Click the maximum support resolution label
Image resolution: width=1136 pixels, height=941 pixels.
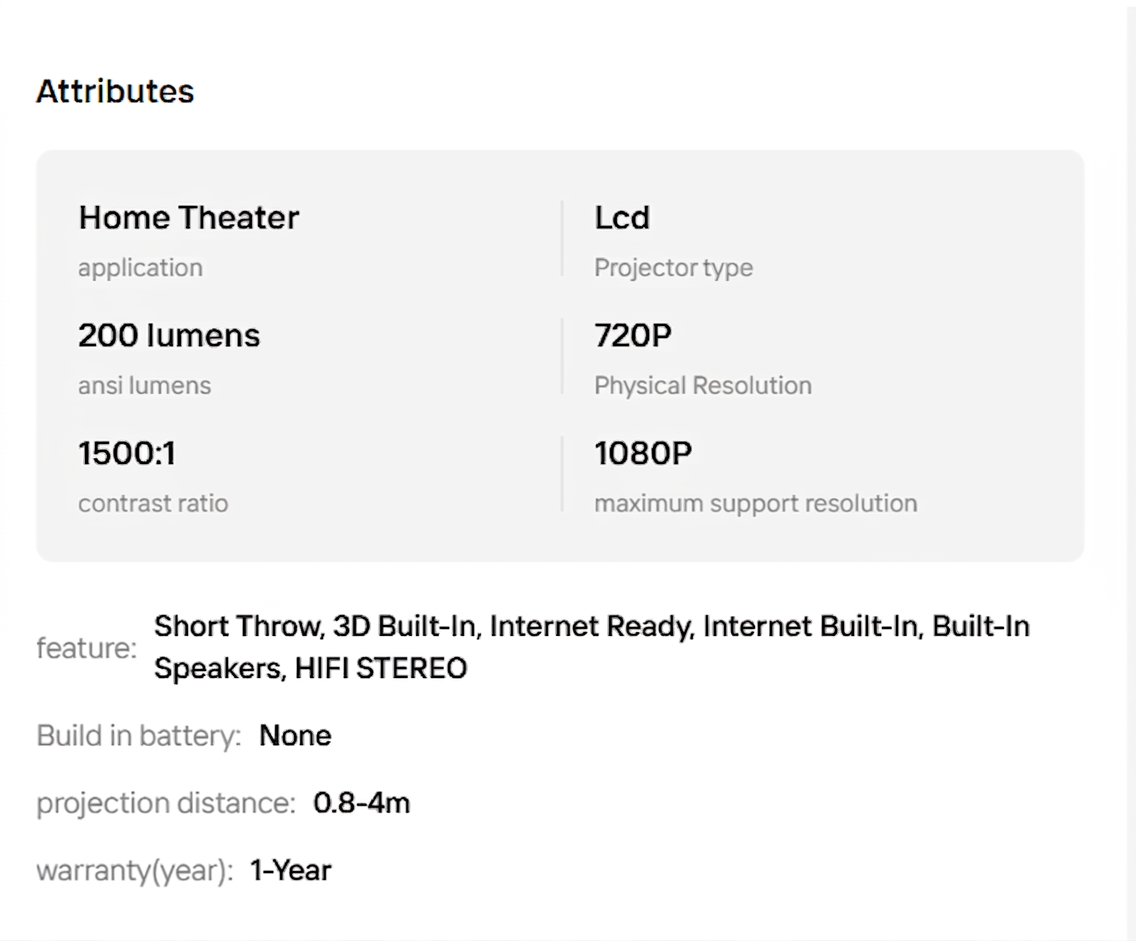(x=755, y=503)
